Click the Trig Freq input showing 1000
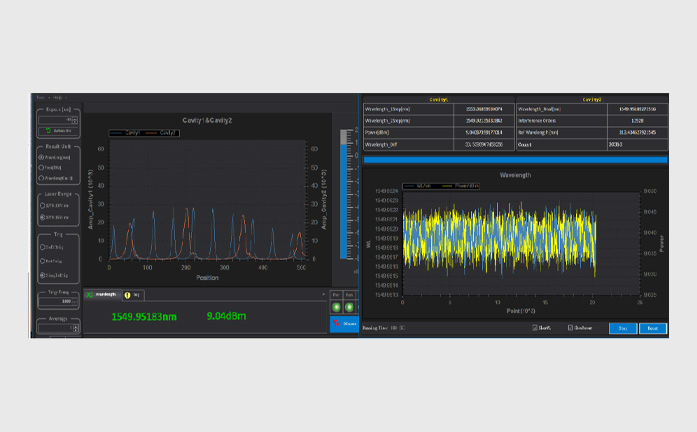This screenshot has width=697, height=432. pos(58,302)
